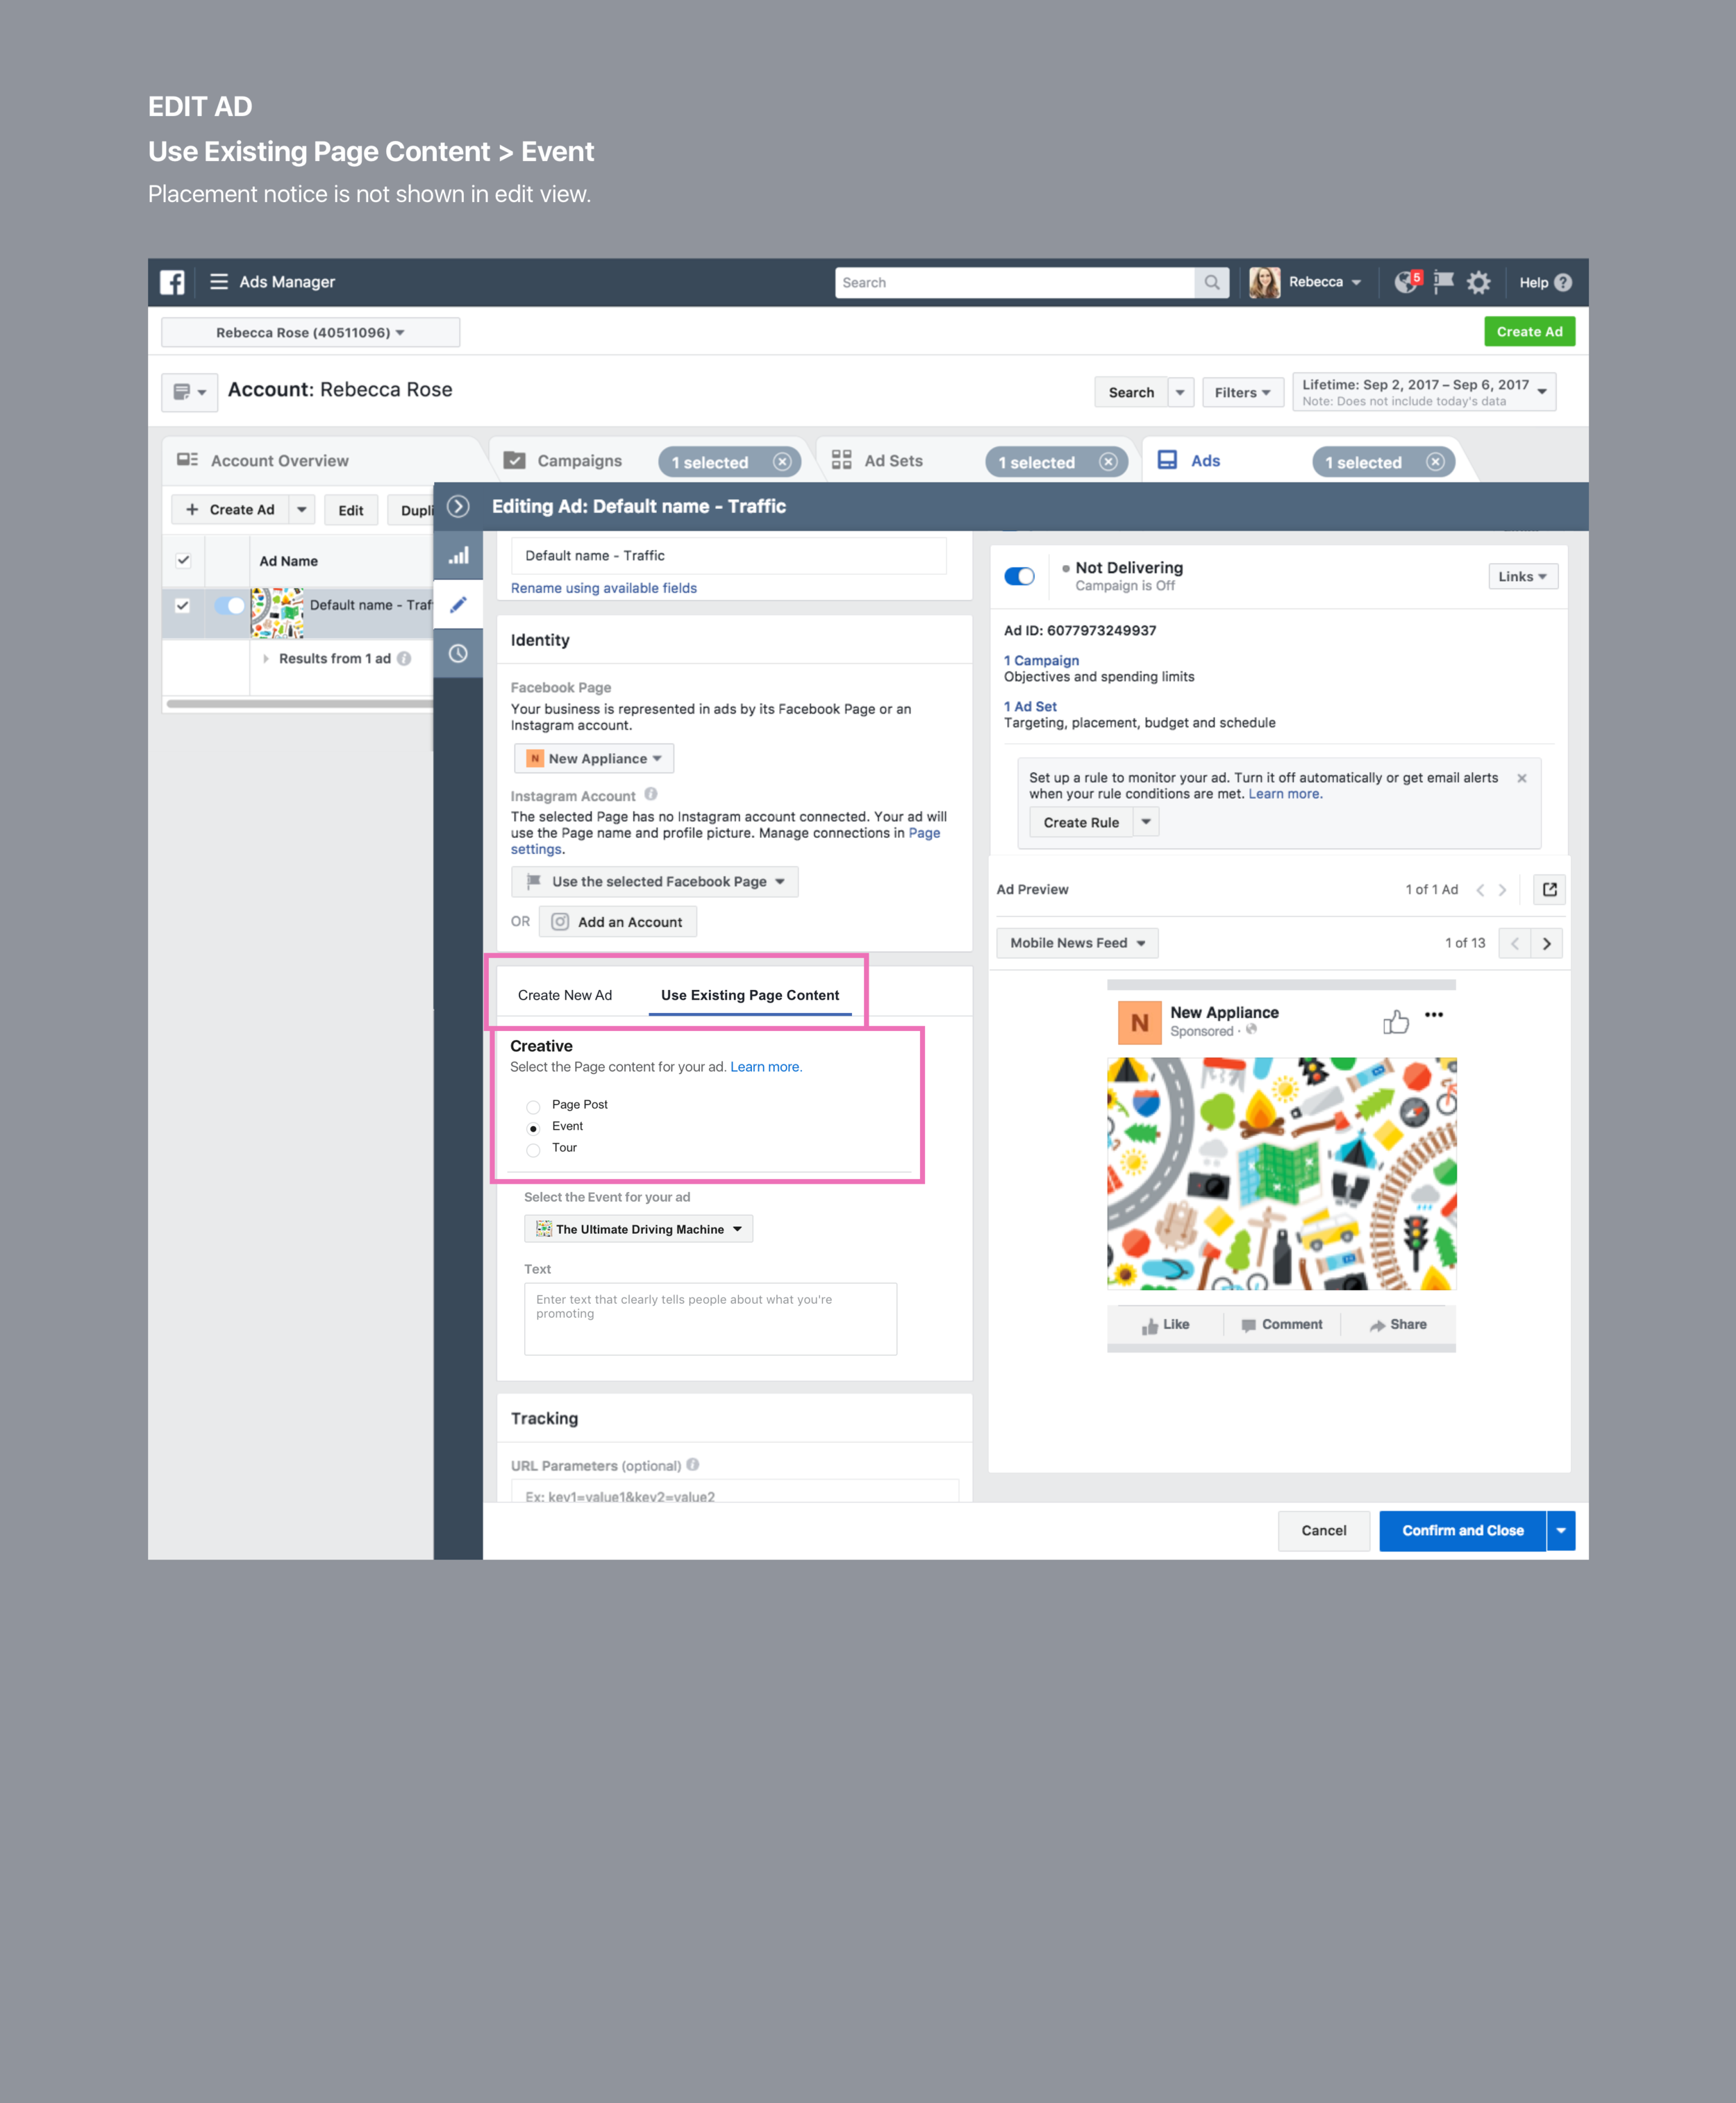Click the Facebook logo icon

(x=172, y=282)
